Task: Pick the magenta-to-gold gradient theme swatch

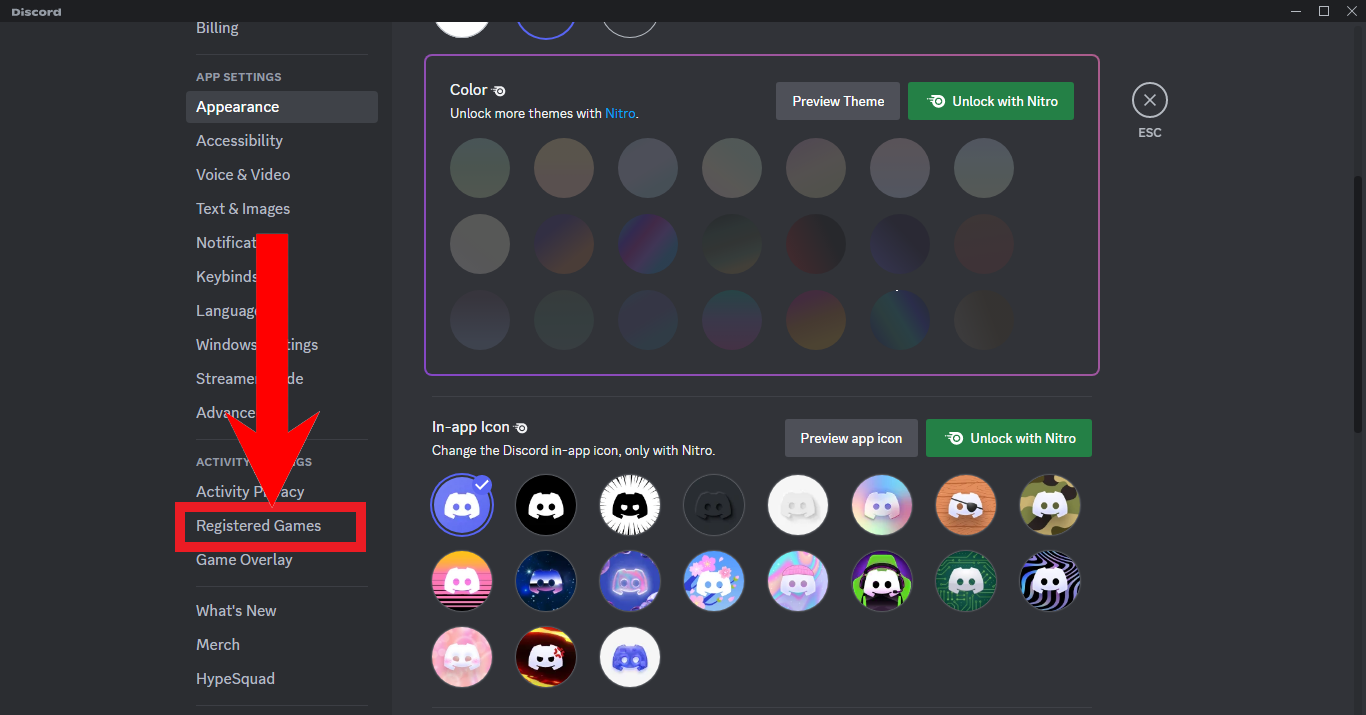Action: pos(816,320)
